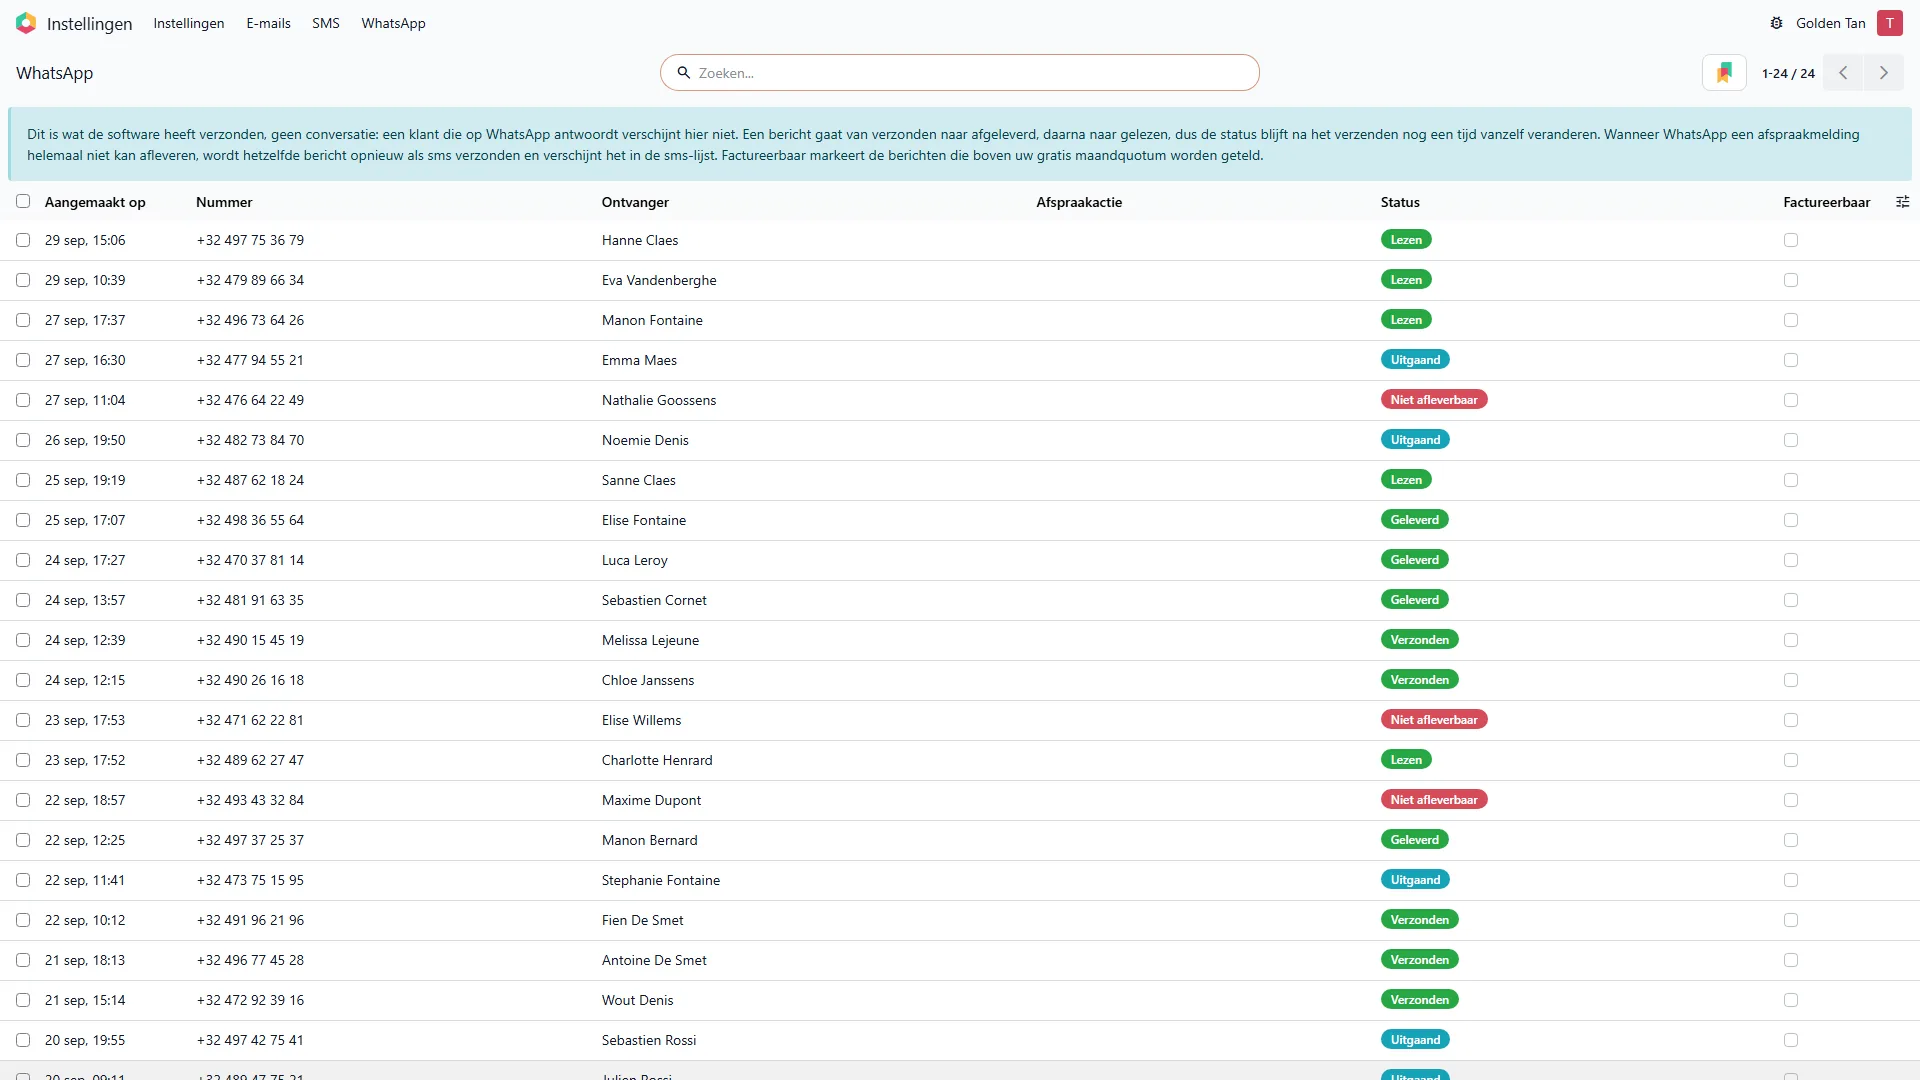Viewport: 1920px width, 1080px height.
Task: Toggle Factureerbaar checkbox for Eva Vandenberghe
Action: click(1791, 280)
